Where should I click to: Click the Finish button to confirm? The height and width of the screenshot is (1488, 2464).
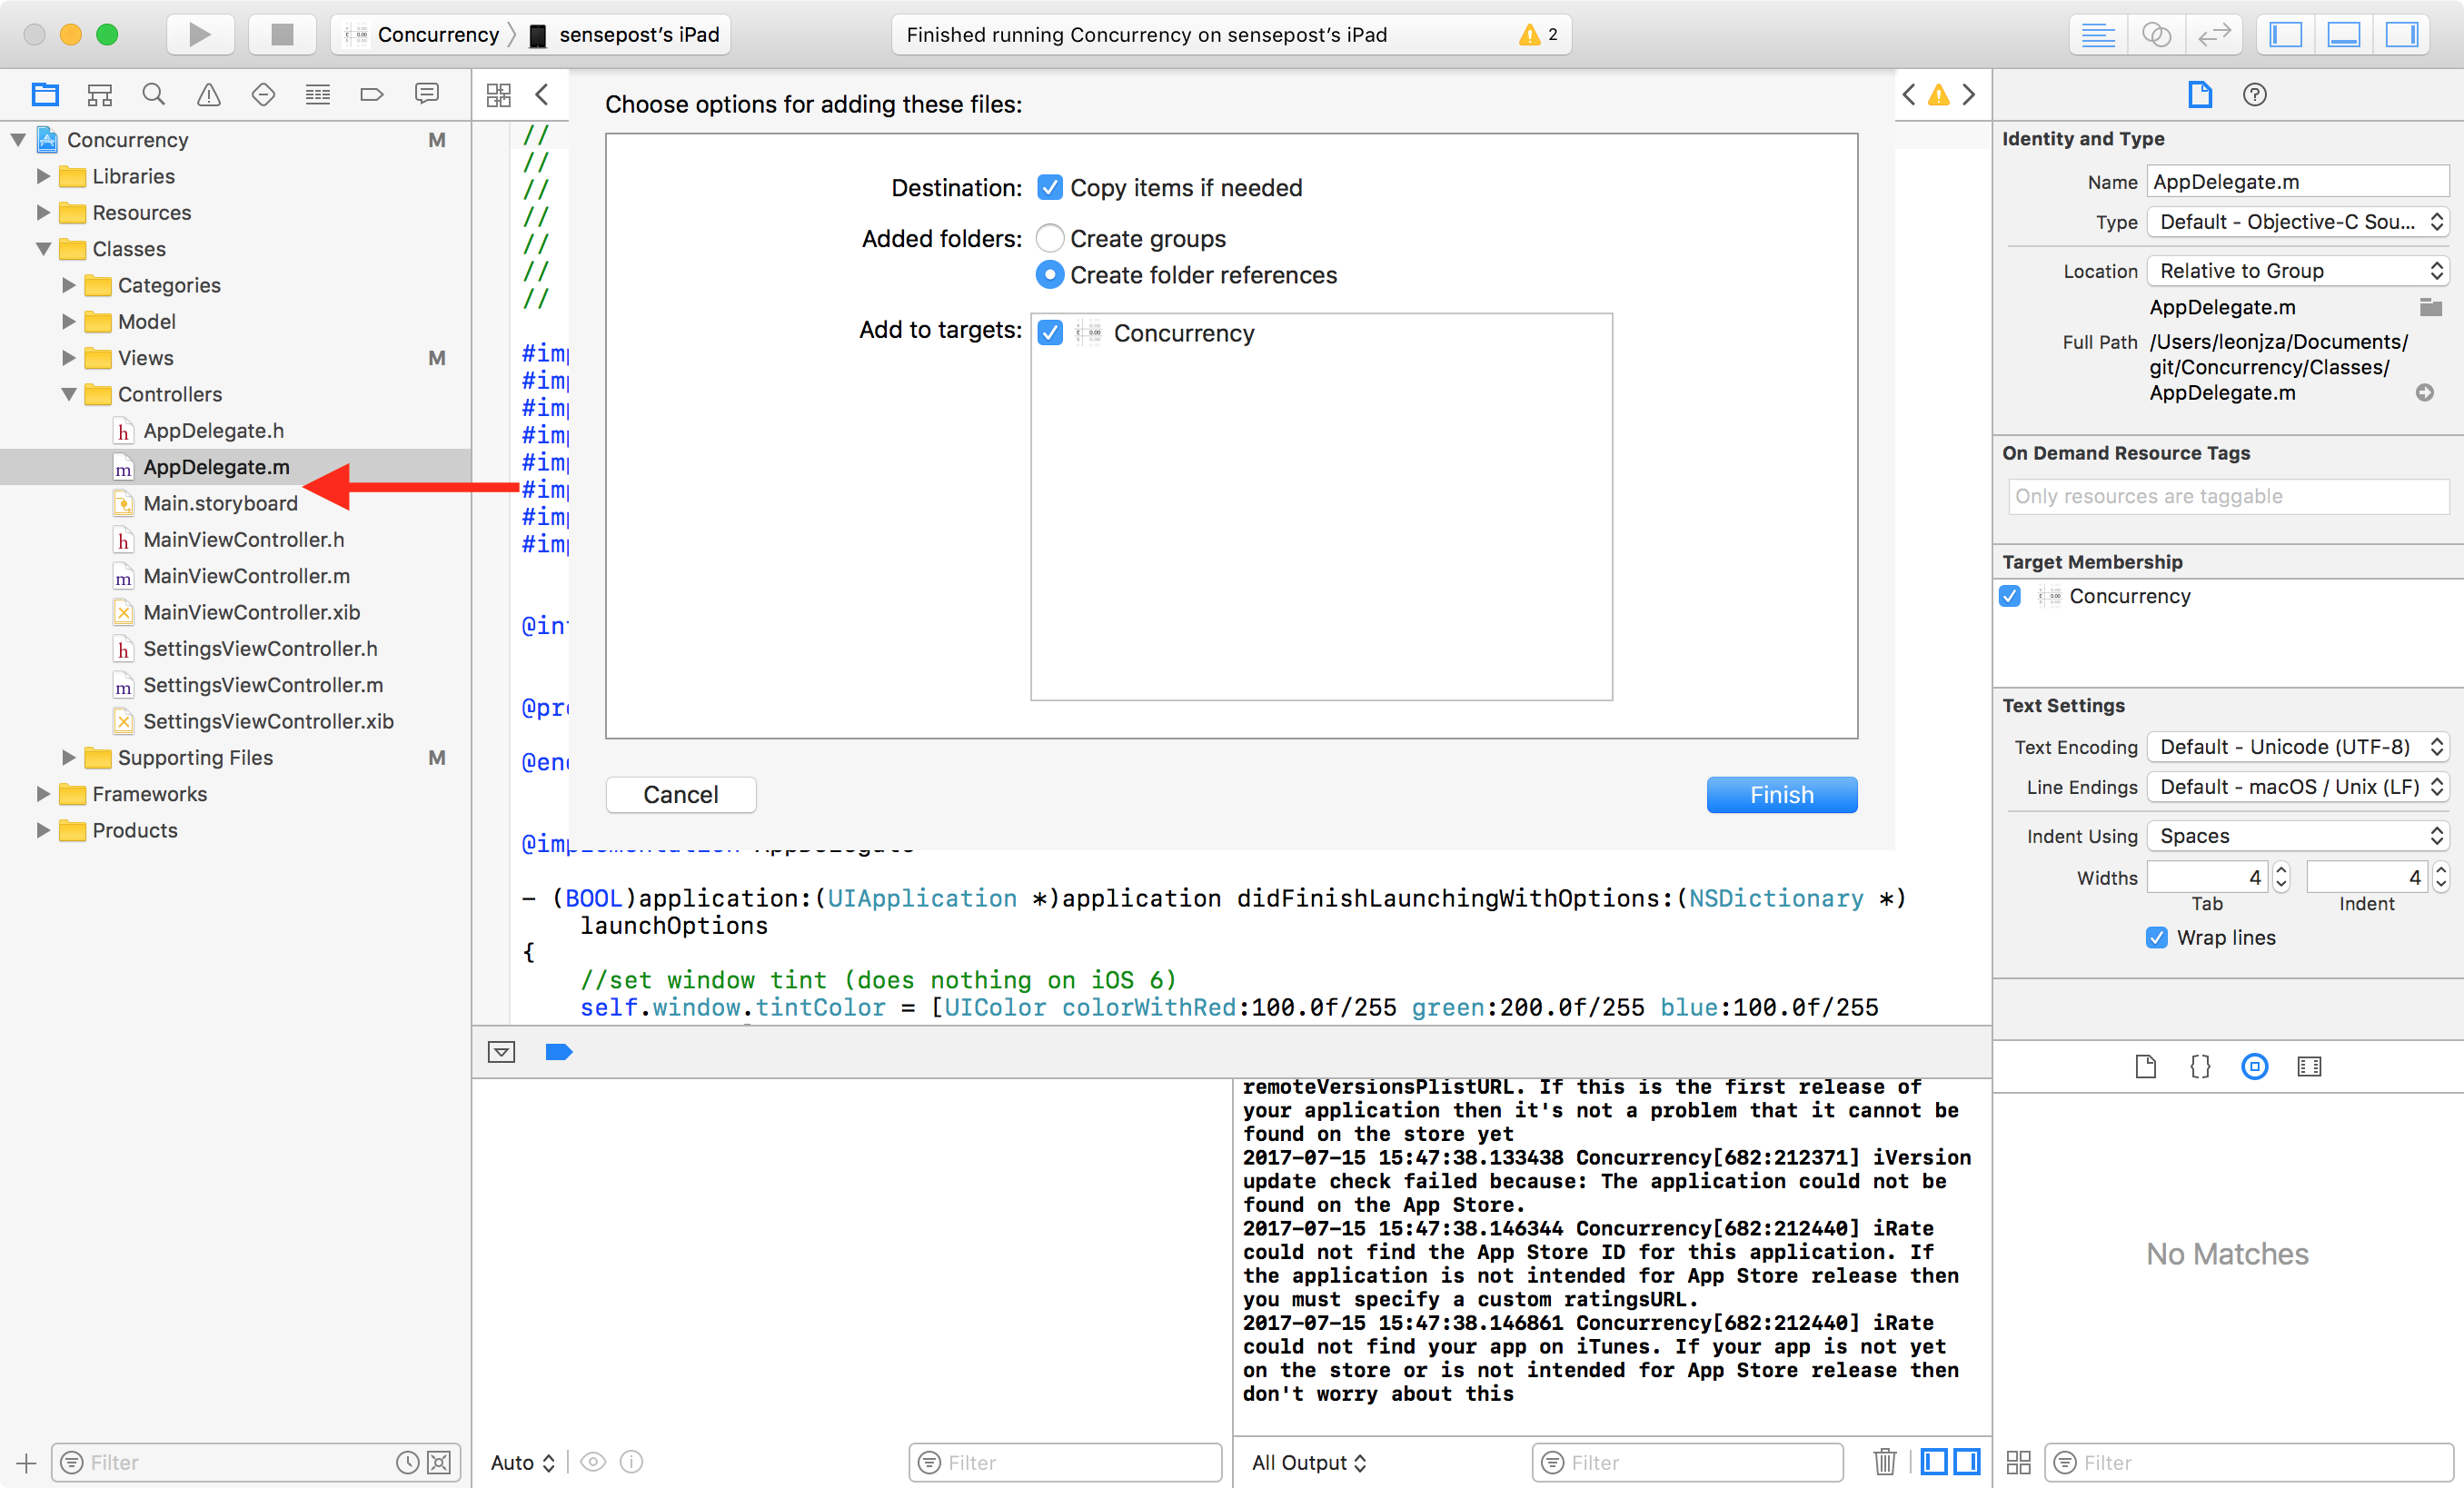click(x=1781, y=795)
